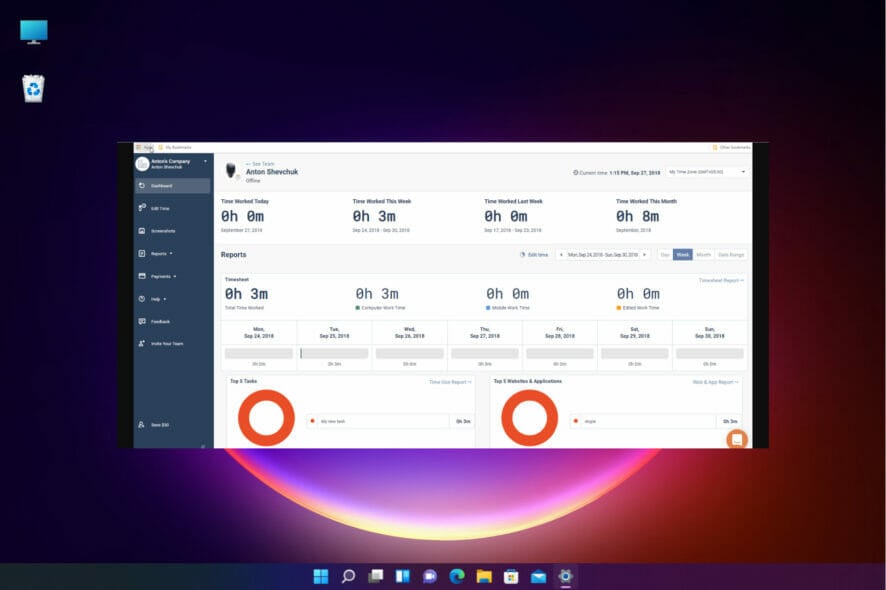
Task: Open the Mail app from taskbar
Action: [538, 576]
